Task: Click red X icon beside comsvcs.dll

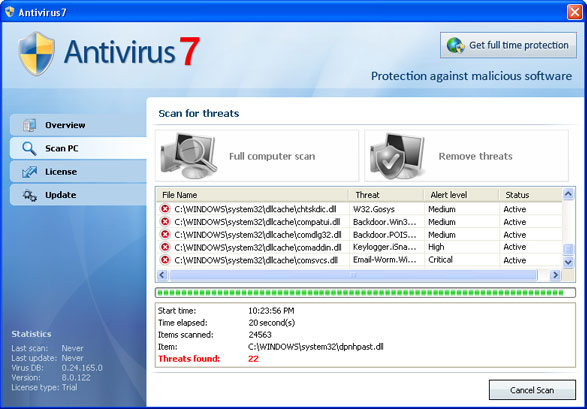Action: pos(165,260)
